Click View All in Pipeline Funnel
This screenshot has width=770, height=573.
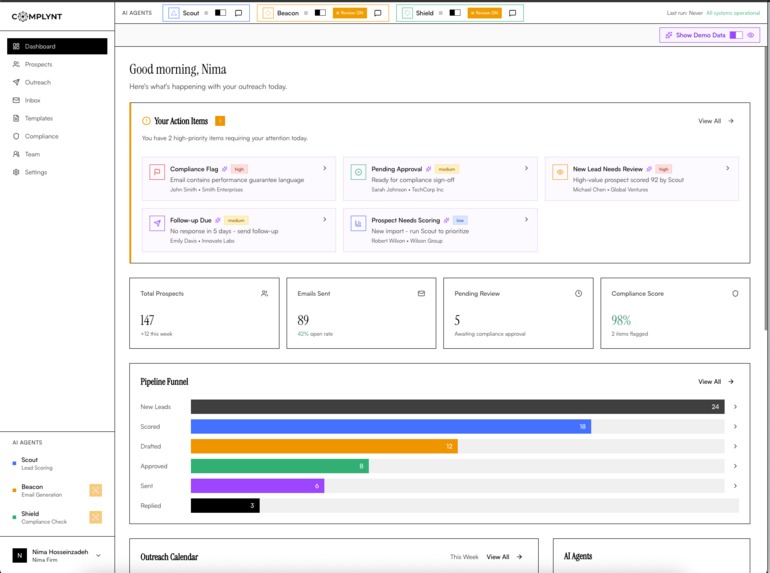tap(716, 382)
